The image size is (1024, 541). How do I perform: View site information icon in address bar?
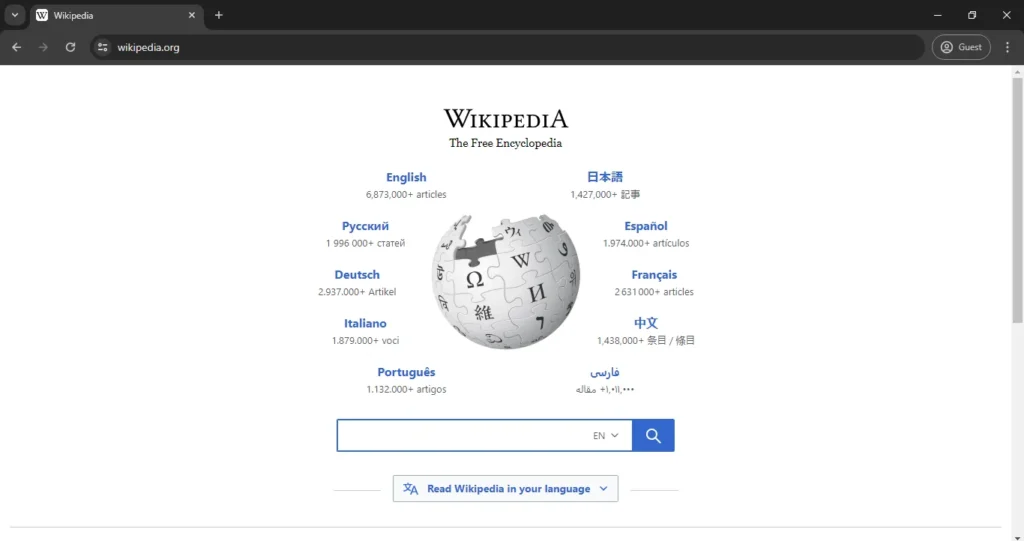pos(103,47)
